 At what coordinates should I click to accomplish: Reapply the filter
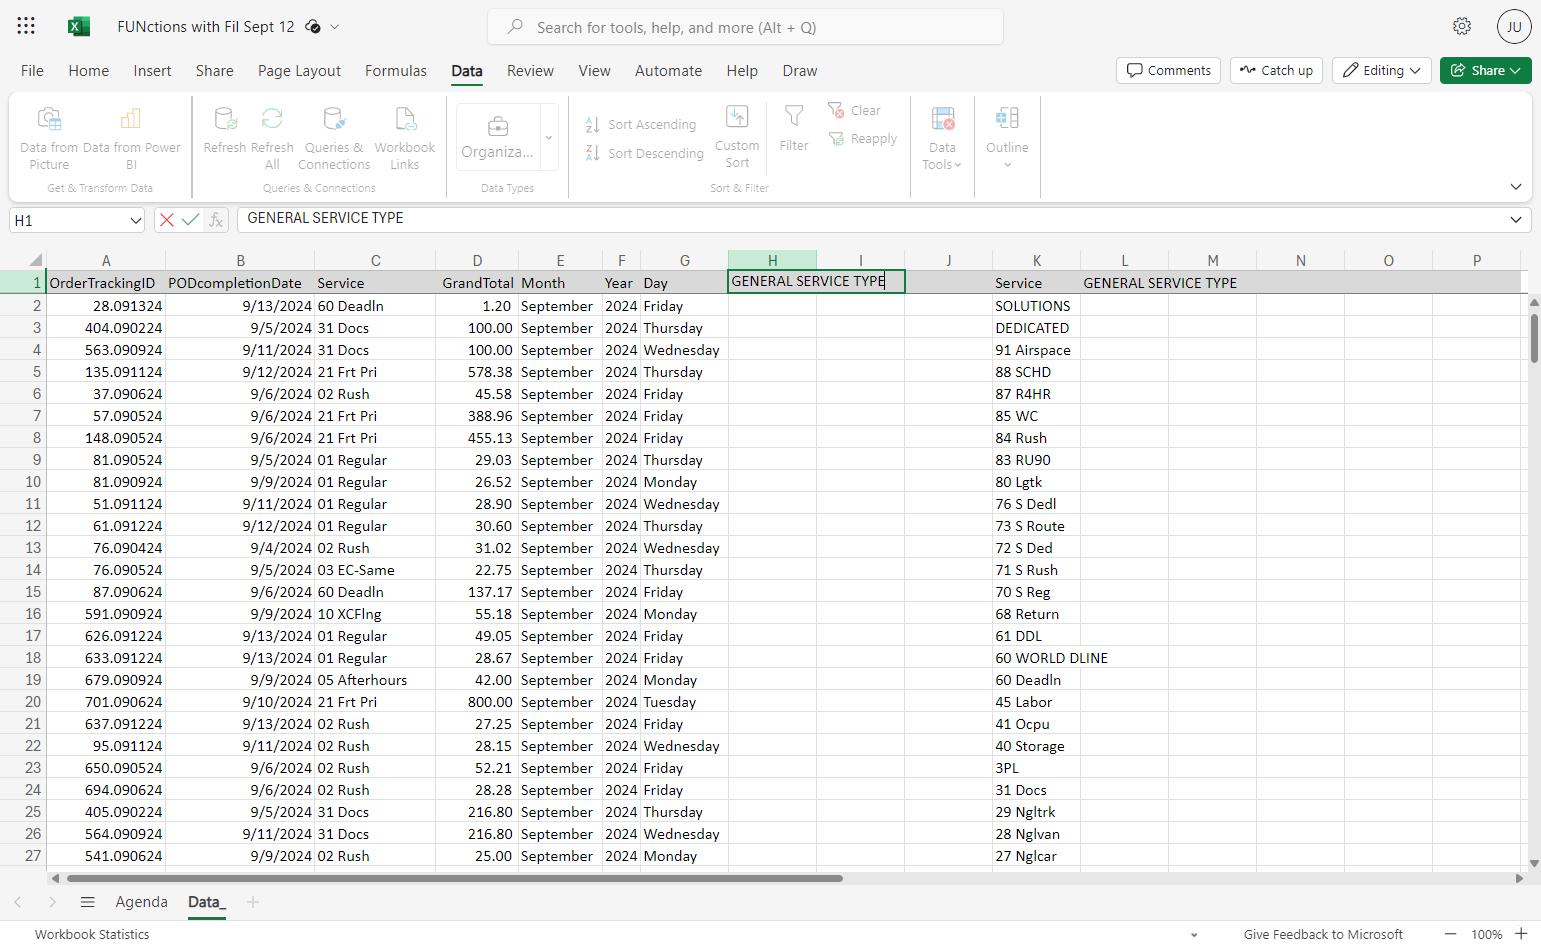pyautogui.click(x=862, y=139)
